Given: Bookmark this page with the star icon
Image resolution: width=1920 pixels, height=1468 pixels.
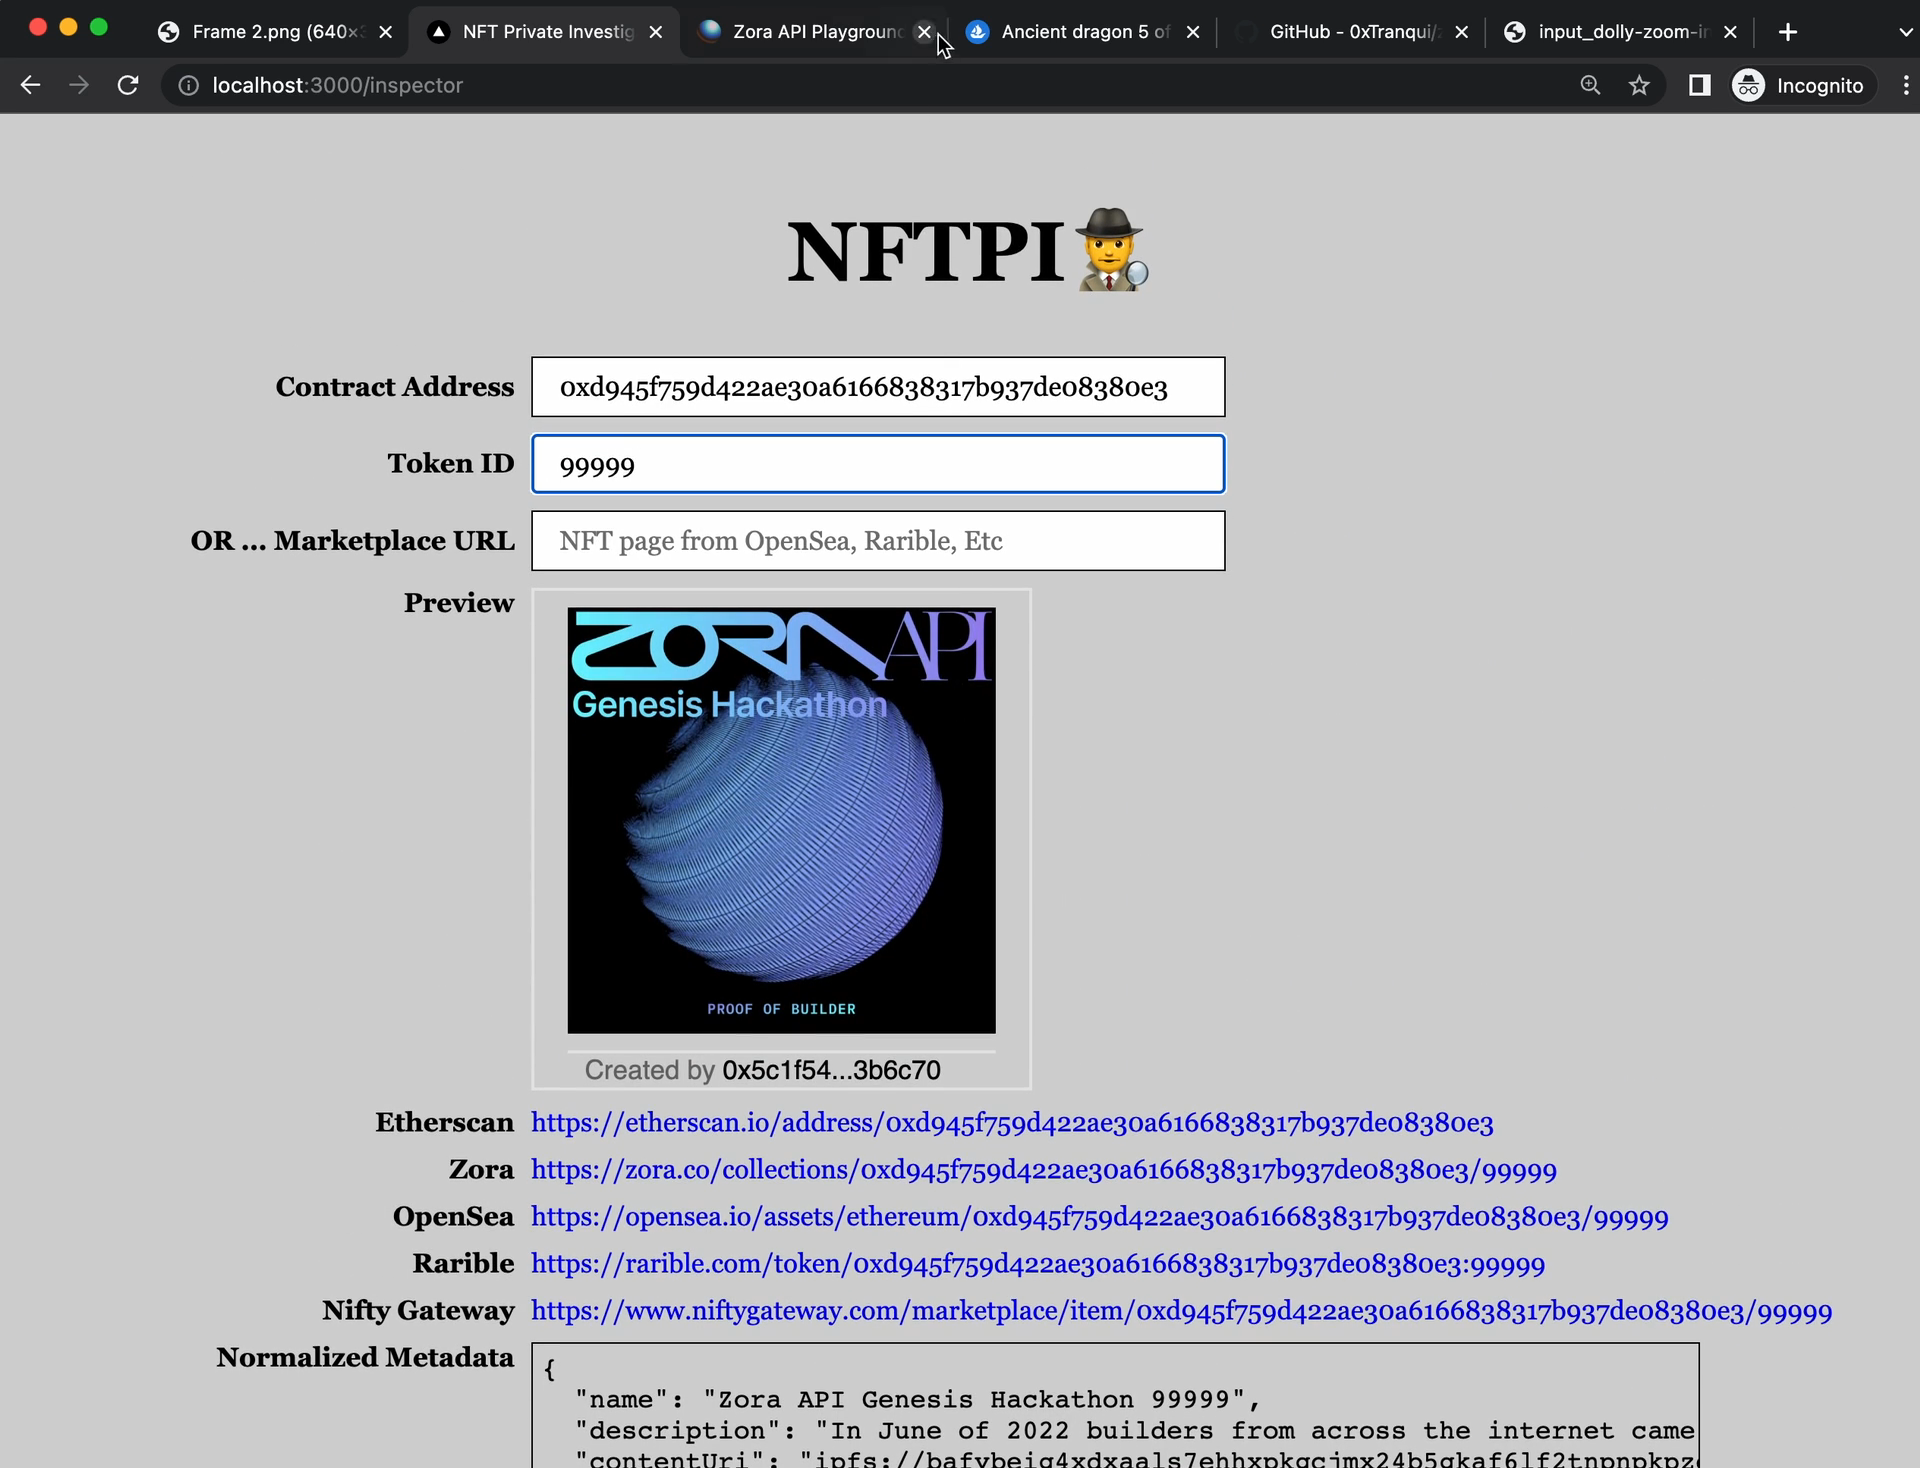Looking at the screenshot, I should pos(1639,86).
